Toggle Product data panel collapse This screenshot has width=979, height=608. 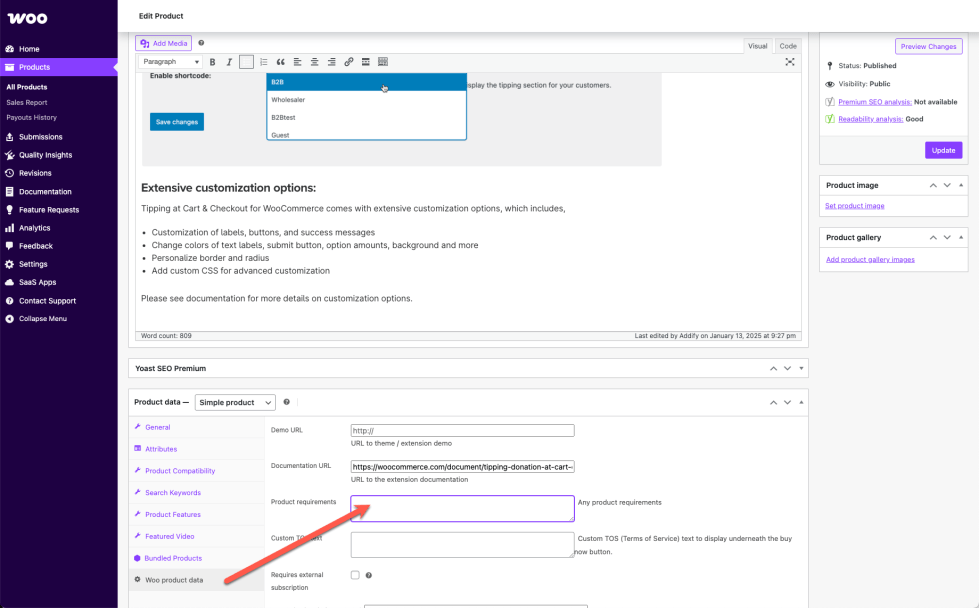tap(801, 402)
